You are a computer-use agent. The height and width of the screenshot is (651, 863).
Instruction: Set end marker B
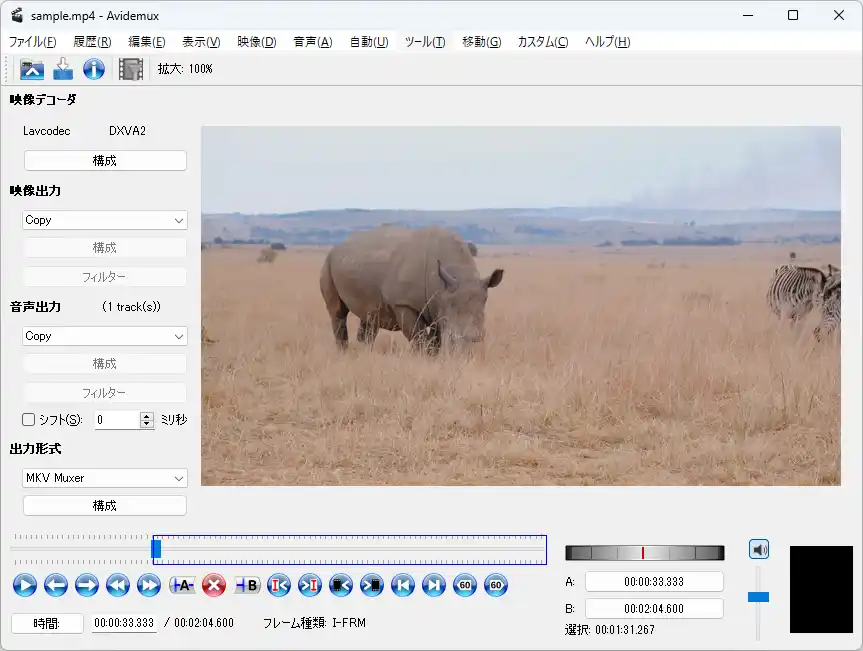[247, 586]
